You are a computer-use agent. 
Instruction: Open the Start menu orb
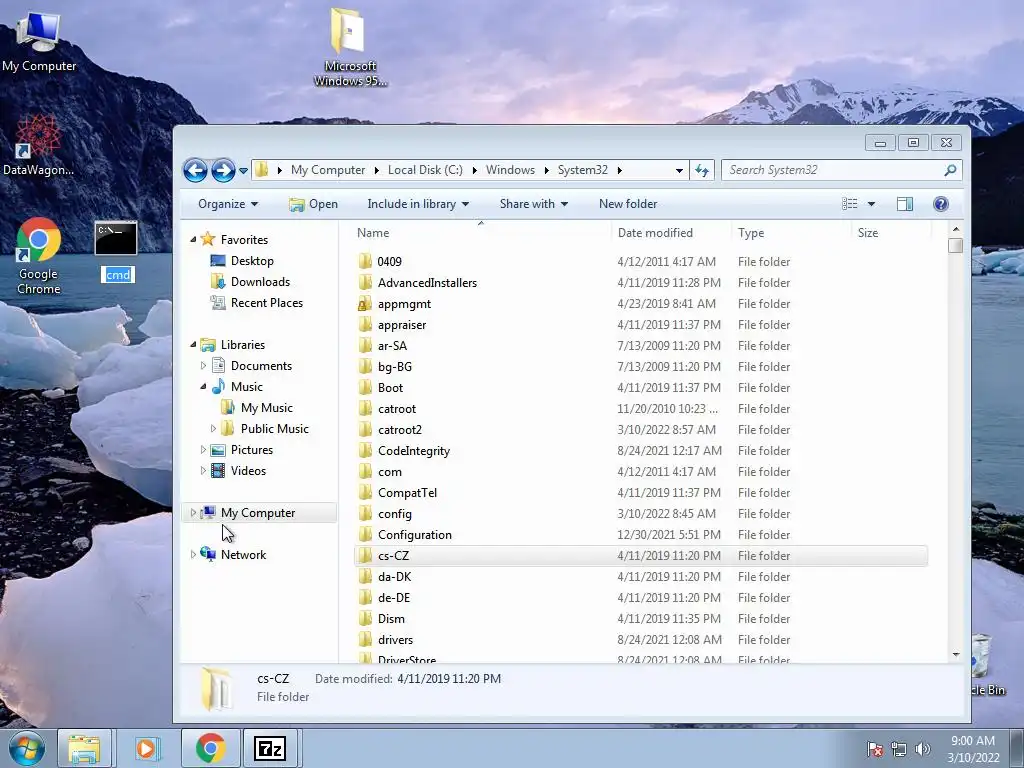[x=27, y=748]
